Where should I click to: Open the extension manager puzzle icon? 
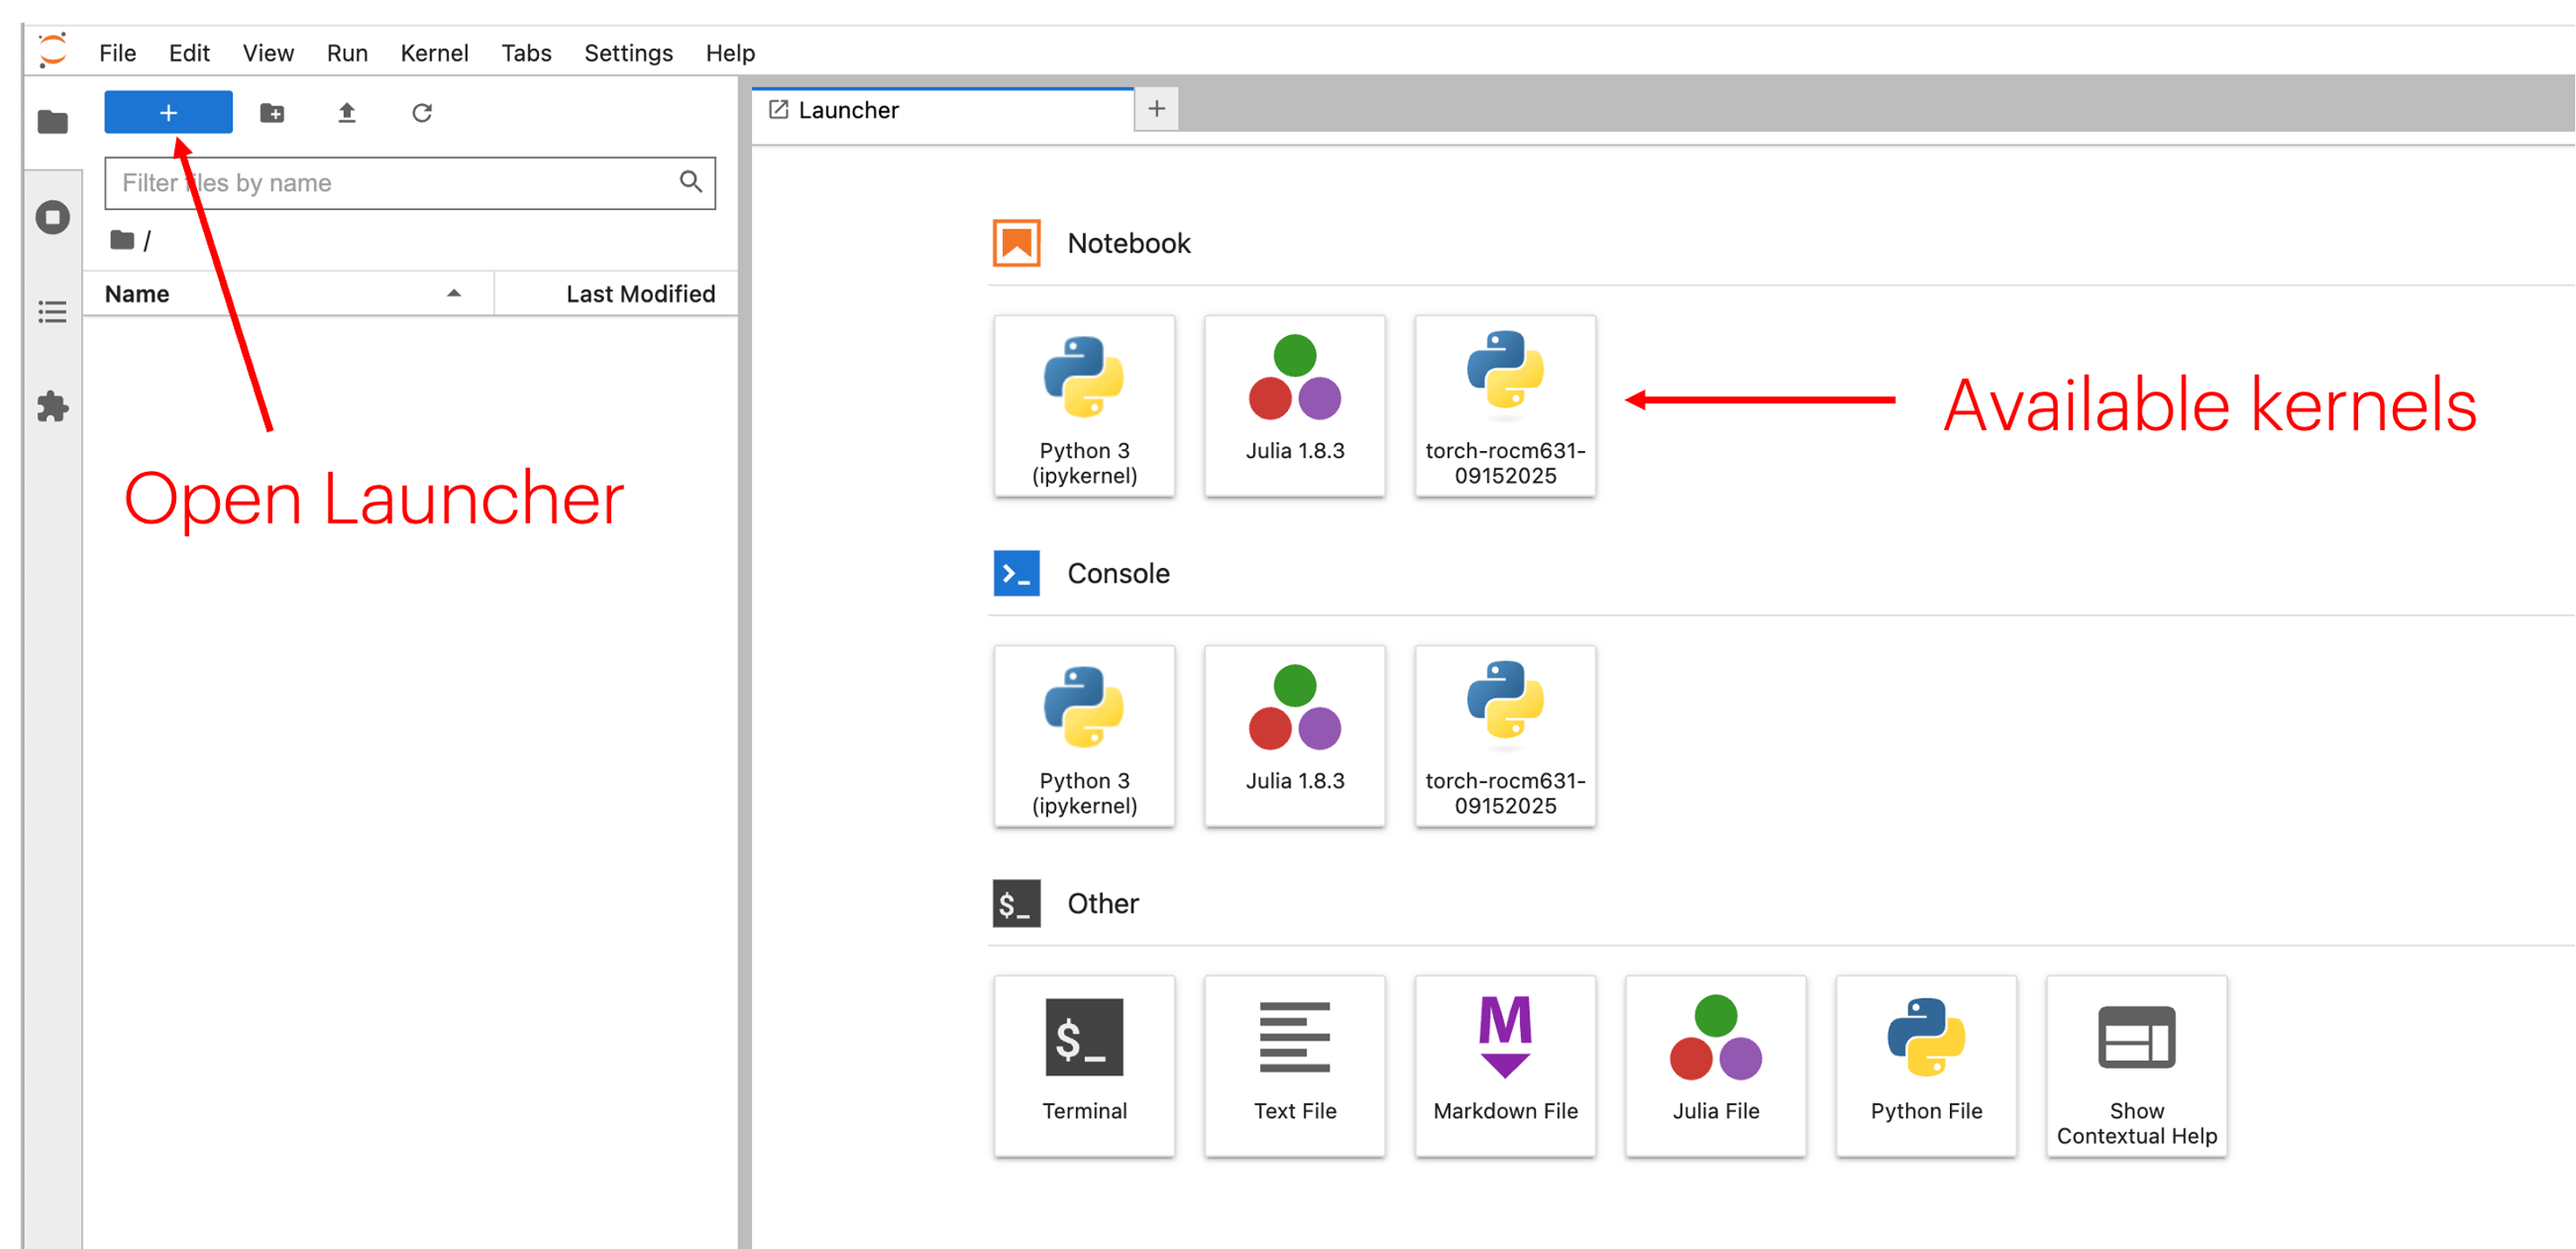(52, 406)
